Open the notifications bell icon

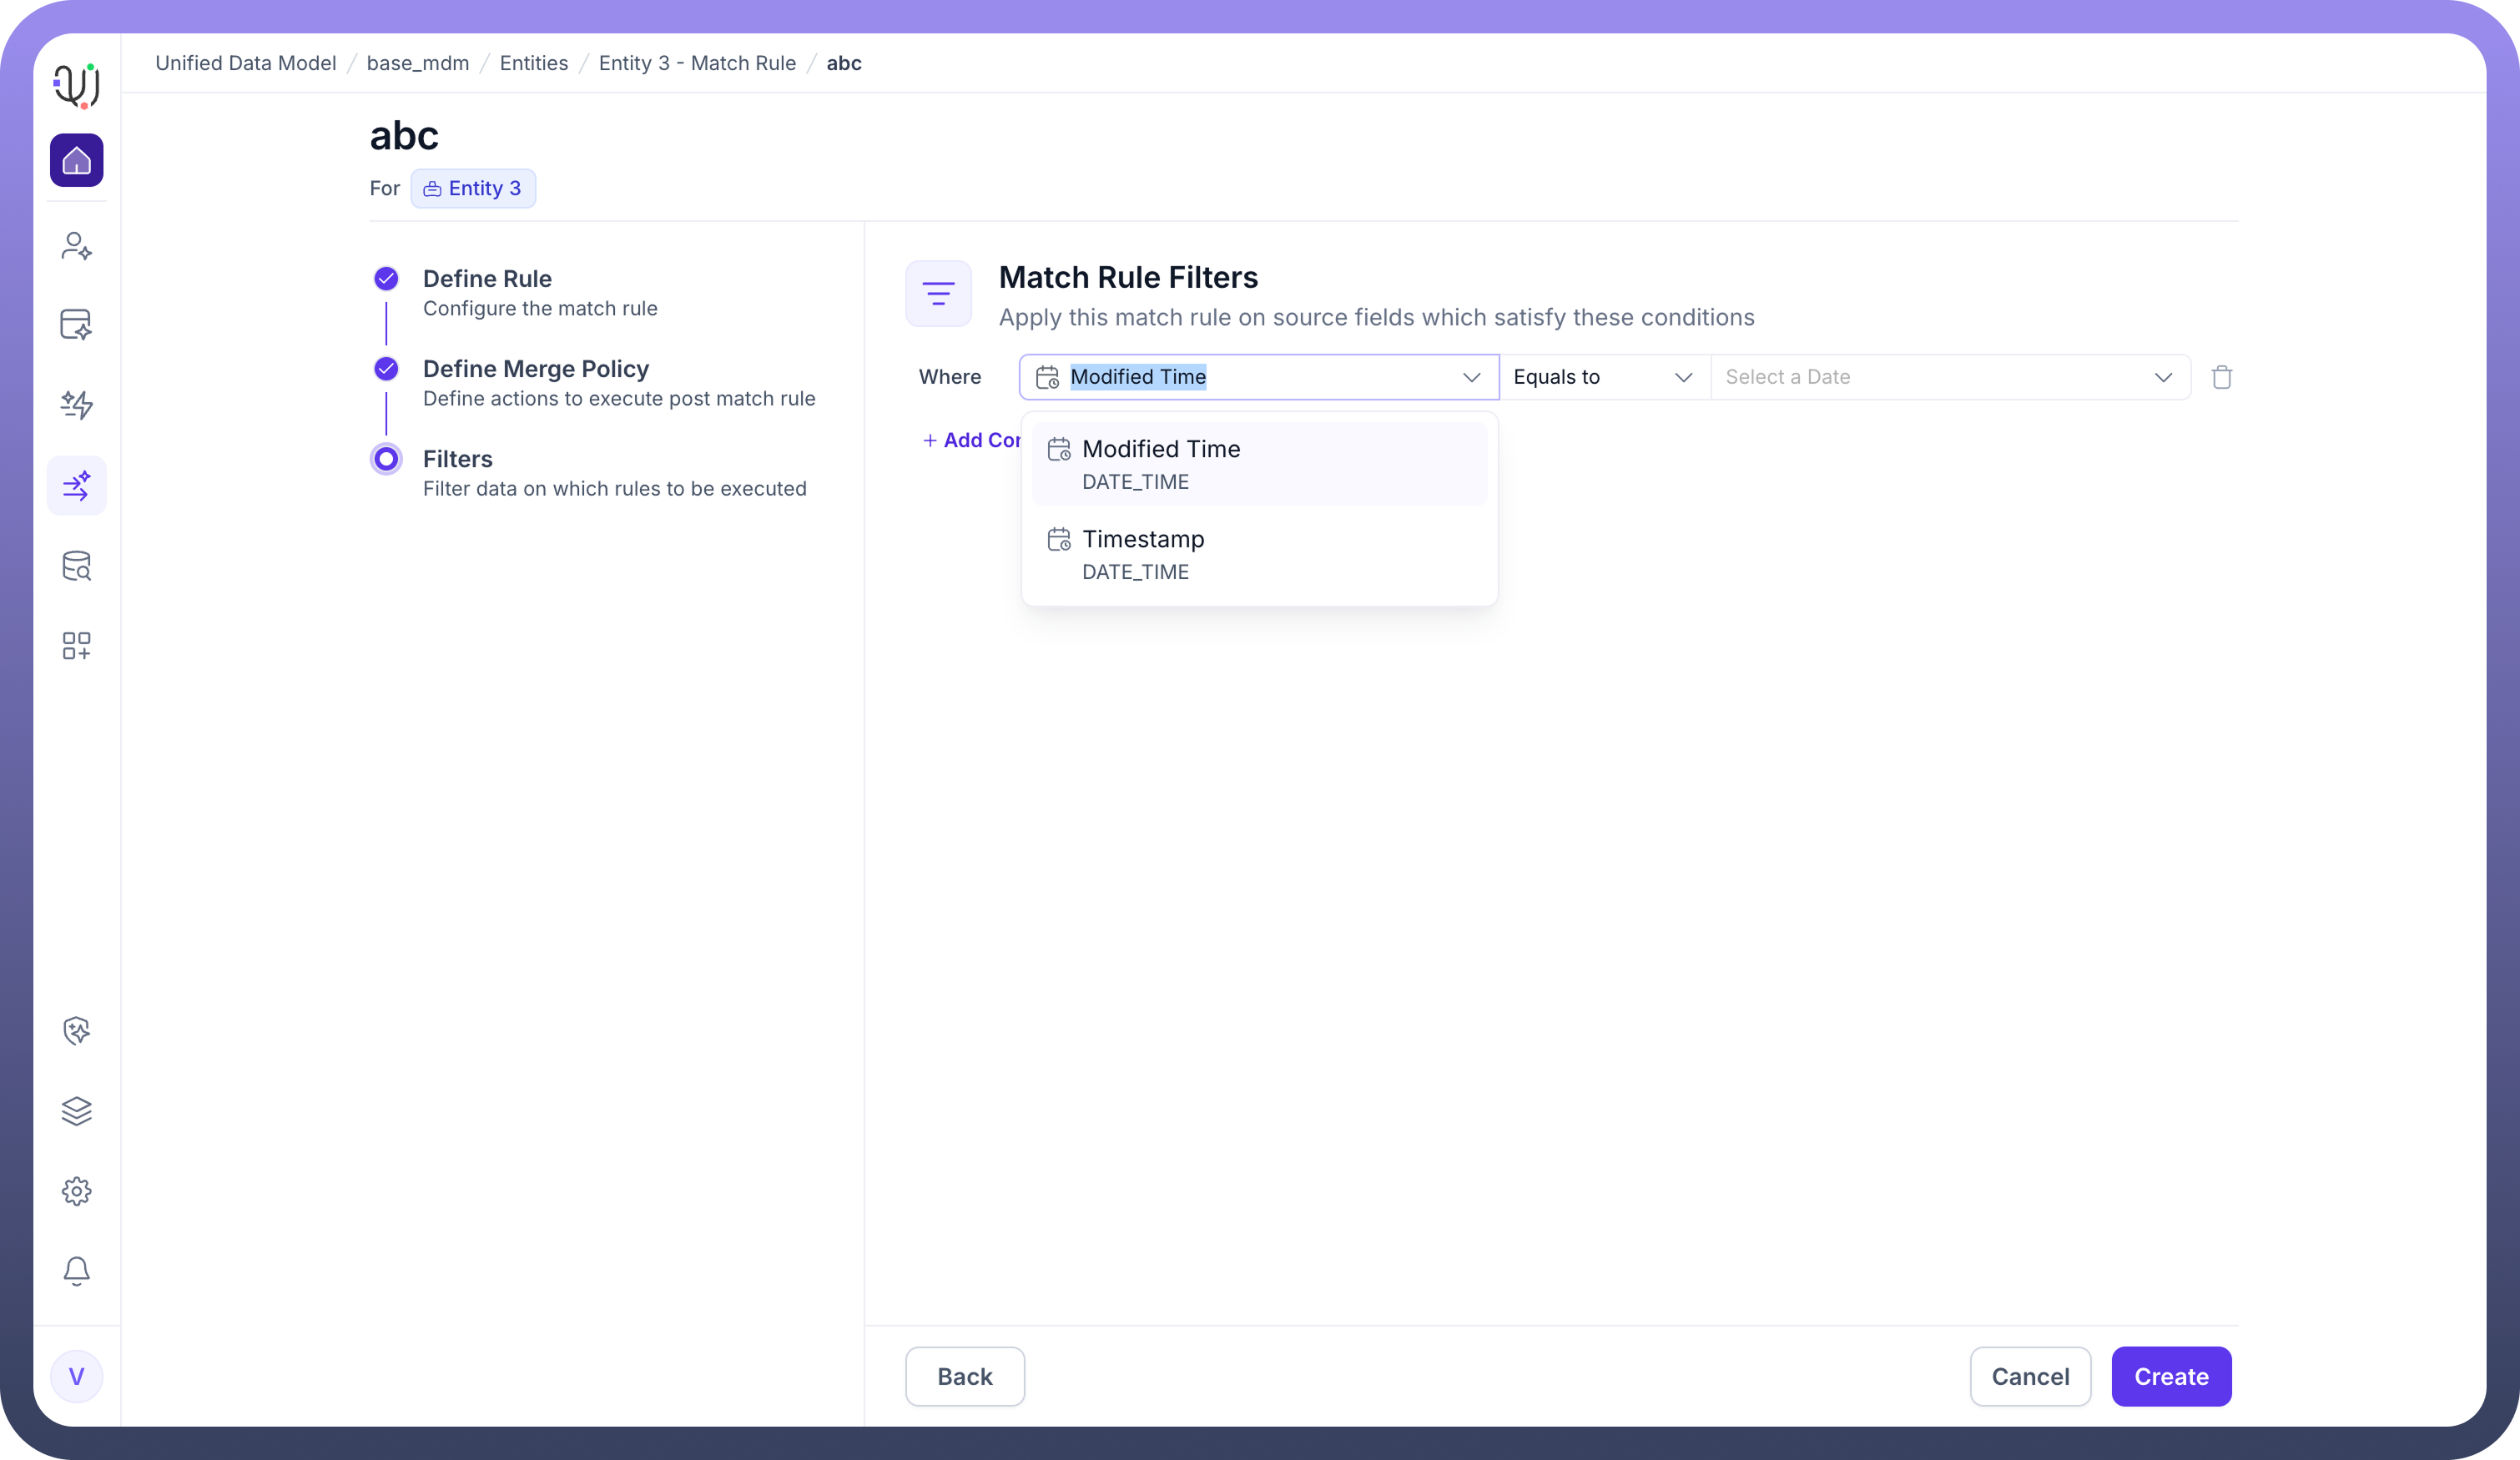point(76,1270)
